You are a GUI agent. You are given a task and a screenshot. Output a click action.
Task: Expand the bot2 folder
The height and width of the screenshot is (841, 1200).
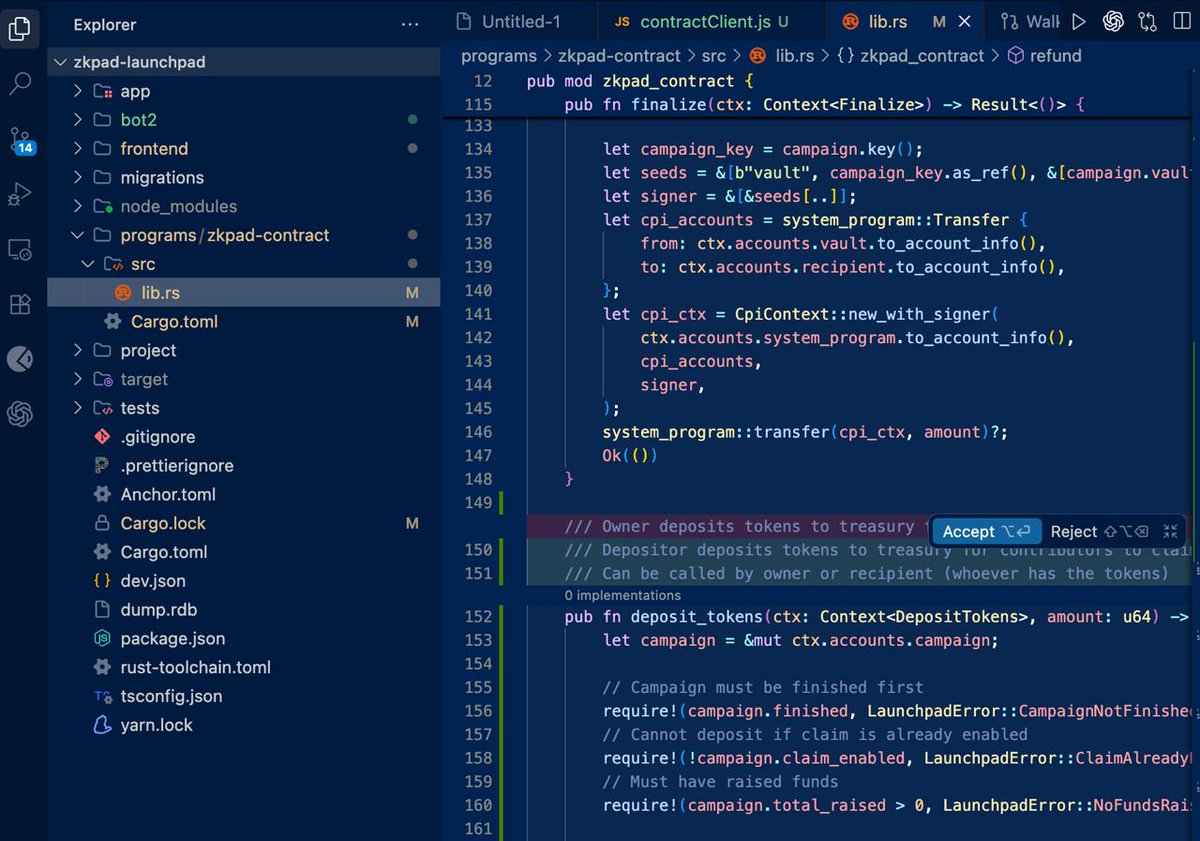(x=244, y=120)
